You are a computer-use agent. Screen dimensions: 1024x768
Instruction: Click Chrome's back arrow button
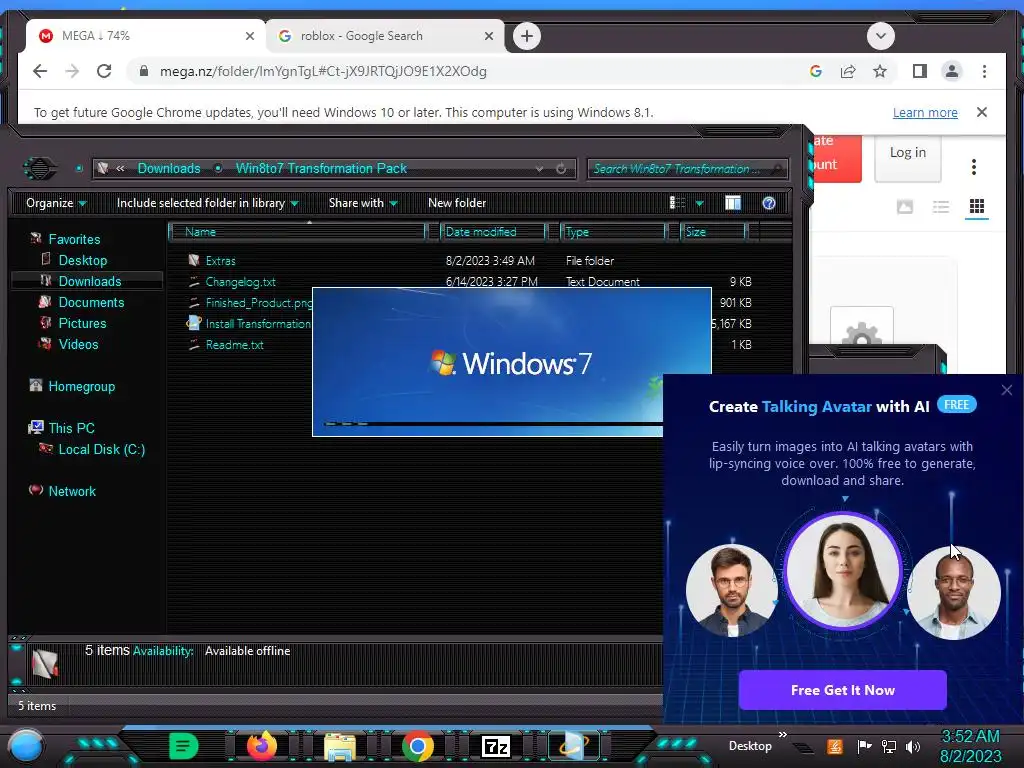(40, 71)
